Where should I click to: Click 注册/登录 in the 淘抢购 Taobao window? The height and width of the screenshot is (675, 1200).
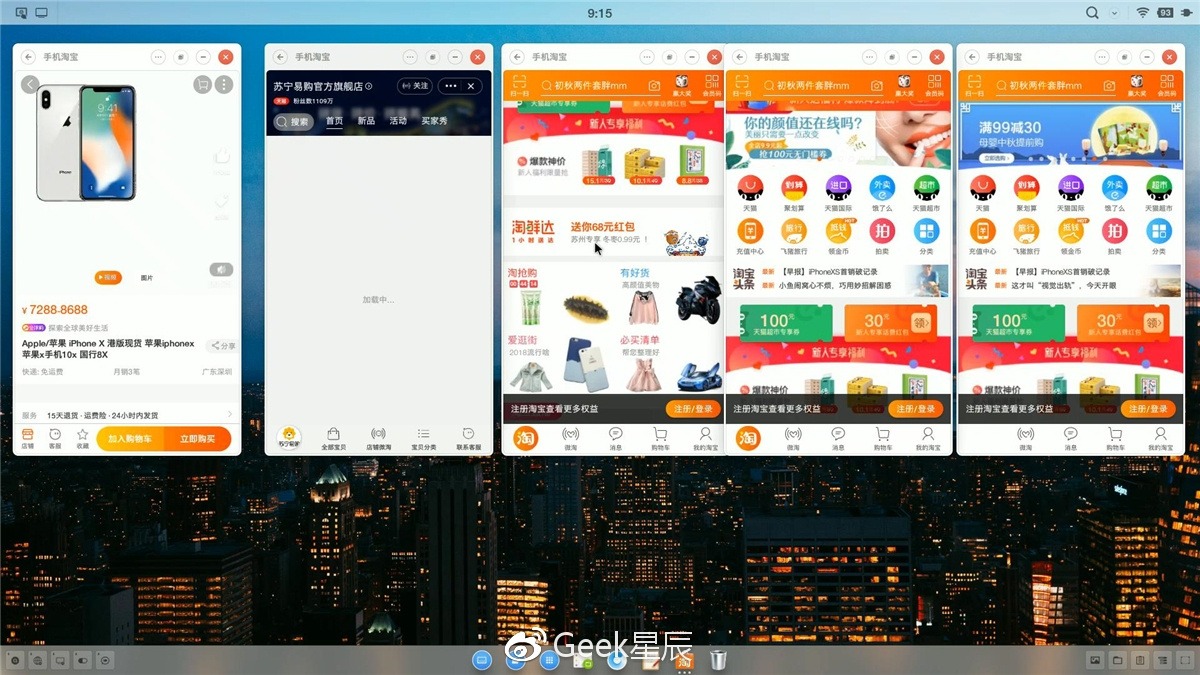pyautogui.click(x=693, y=409)
